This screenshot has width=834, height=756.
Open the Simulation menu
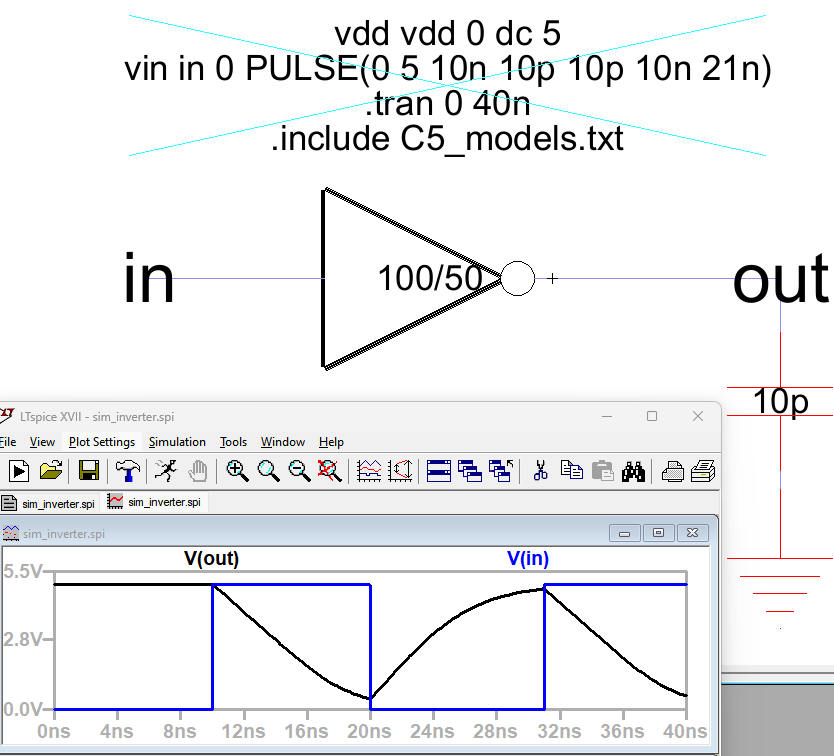[x=177, y=441]
